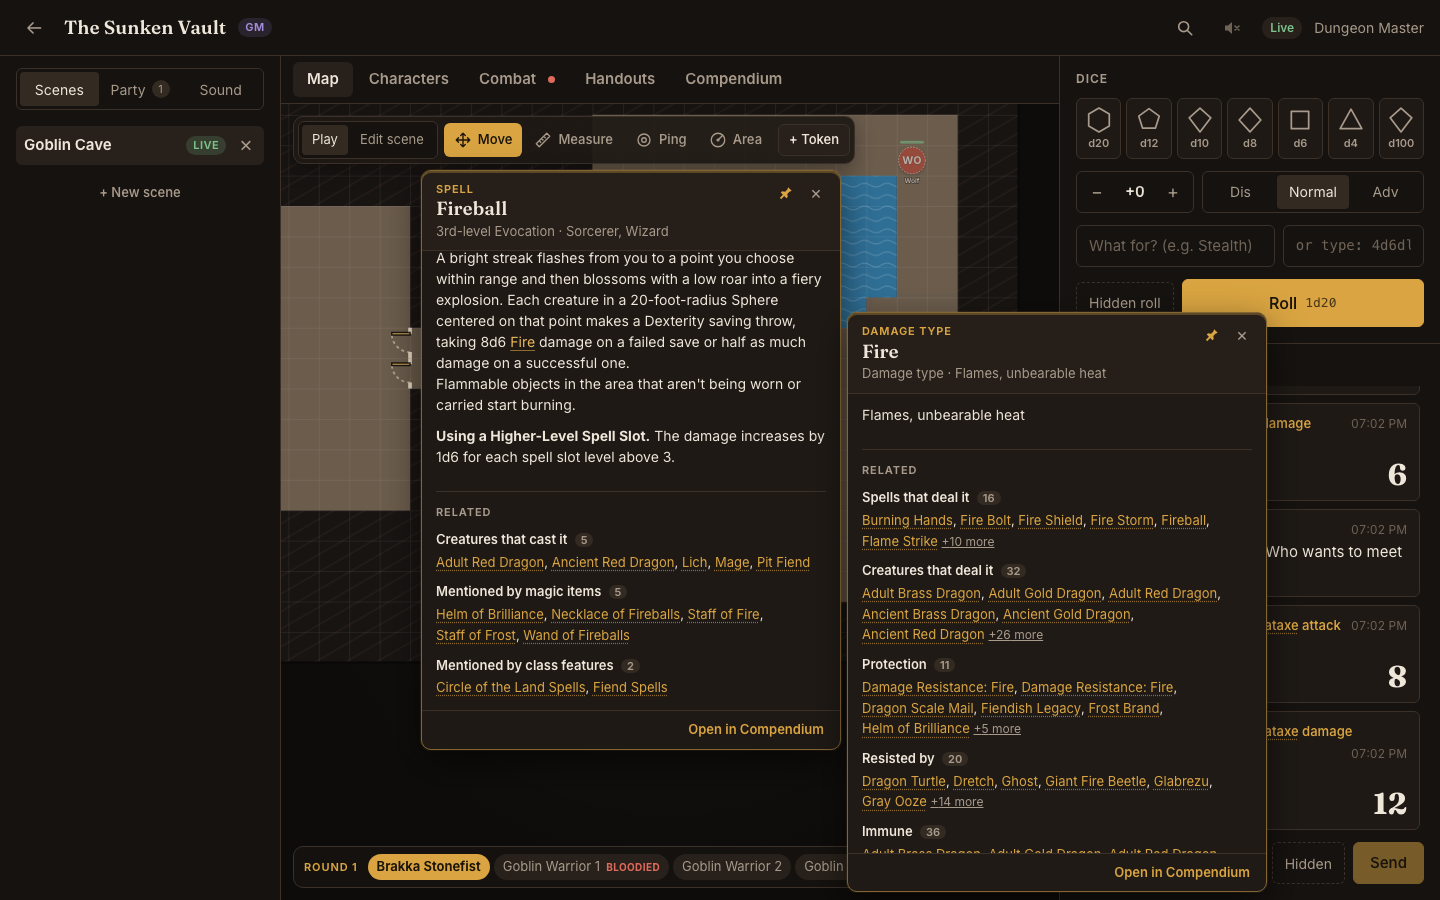Pick the d8 die
The height and width of the screenshot is (900, 1440).
coord(1250,128)
